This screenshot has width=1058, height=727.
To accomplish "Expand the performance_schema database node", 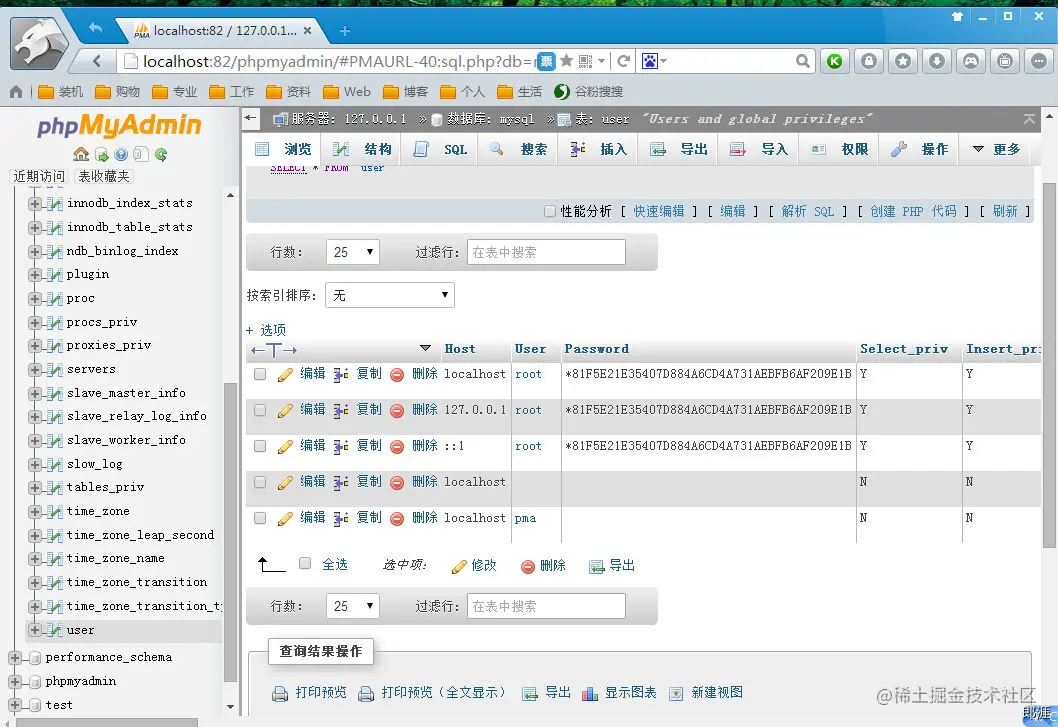I will [14, 657].
